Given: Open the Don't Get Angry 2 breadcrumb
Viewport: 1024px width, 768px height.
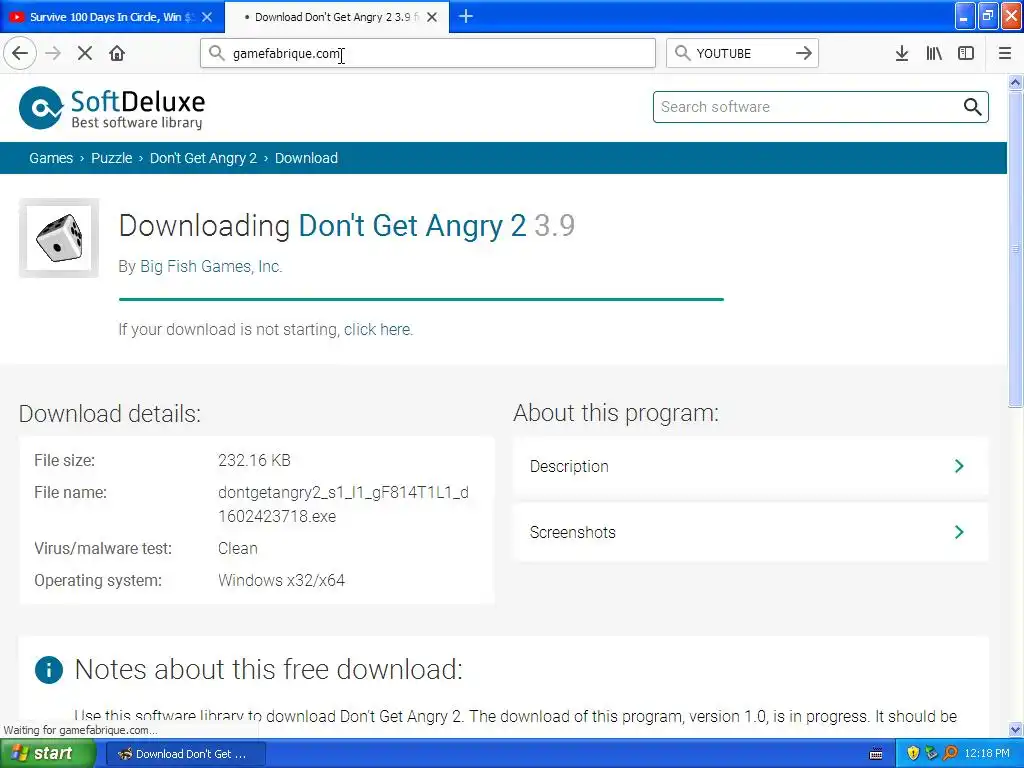Looking at the screenshot, I should pos(203,158).
